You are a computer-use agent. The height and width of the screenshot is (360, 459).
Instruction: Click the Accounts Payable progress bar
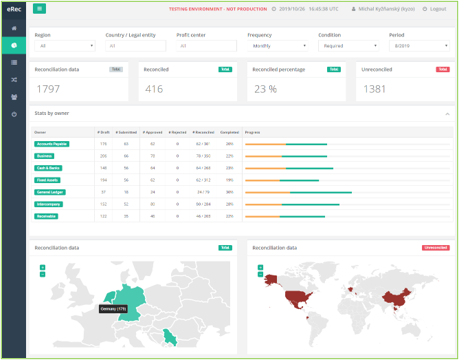pyautogui.click(x=347, y=144)
